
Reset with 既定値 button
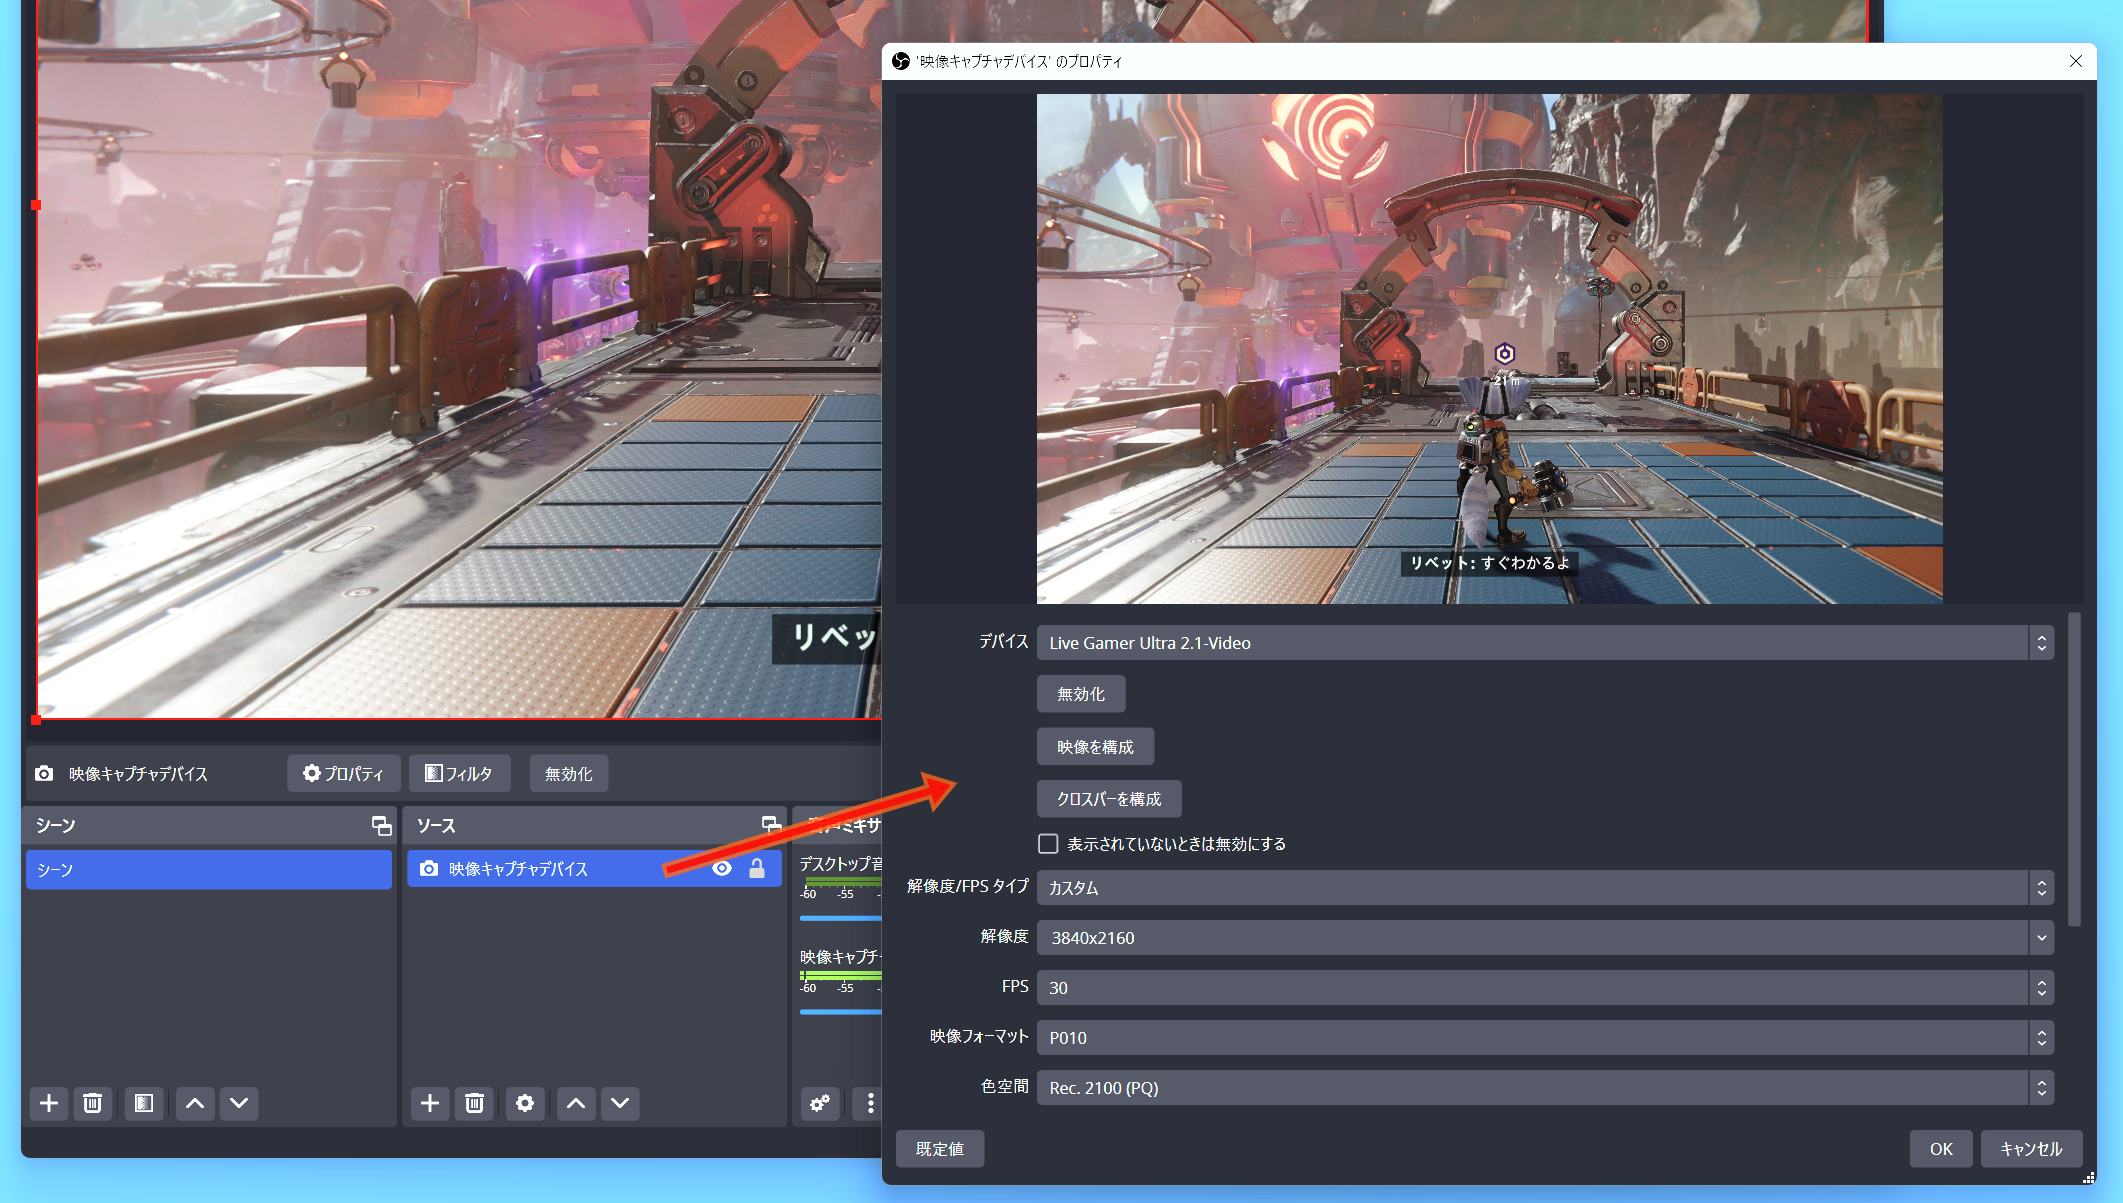(x=940, y=1149)
